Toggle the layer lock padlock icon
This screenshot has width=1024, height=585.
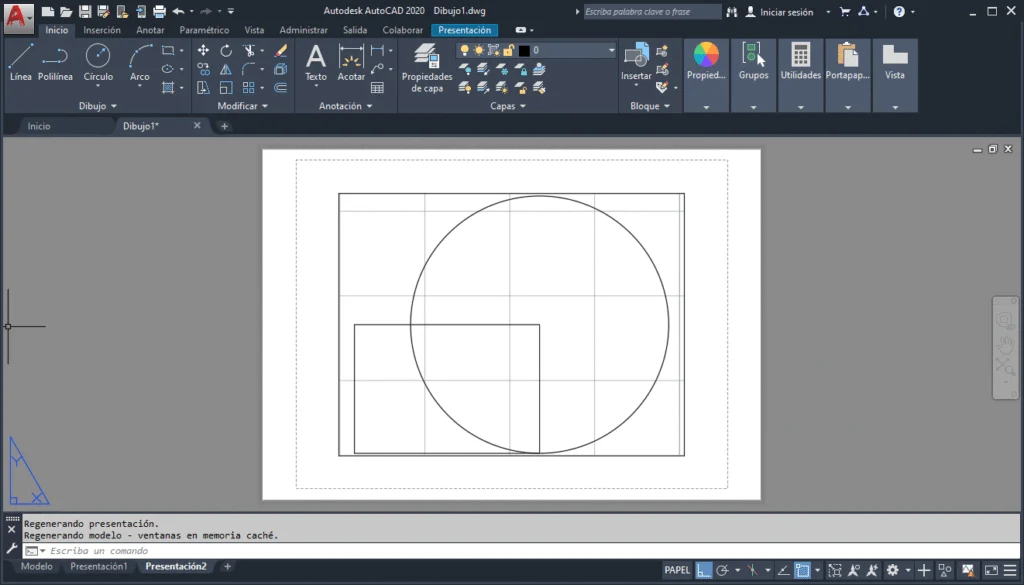point(508,48)
